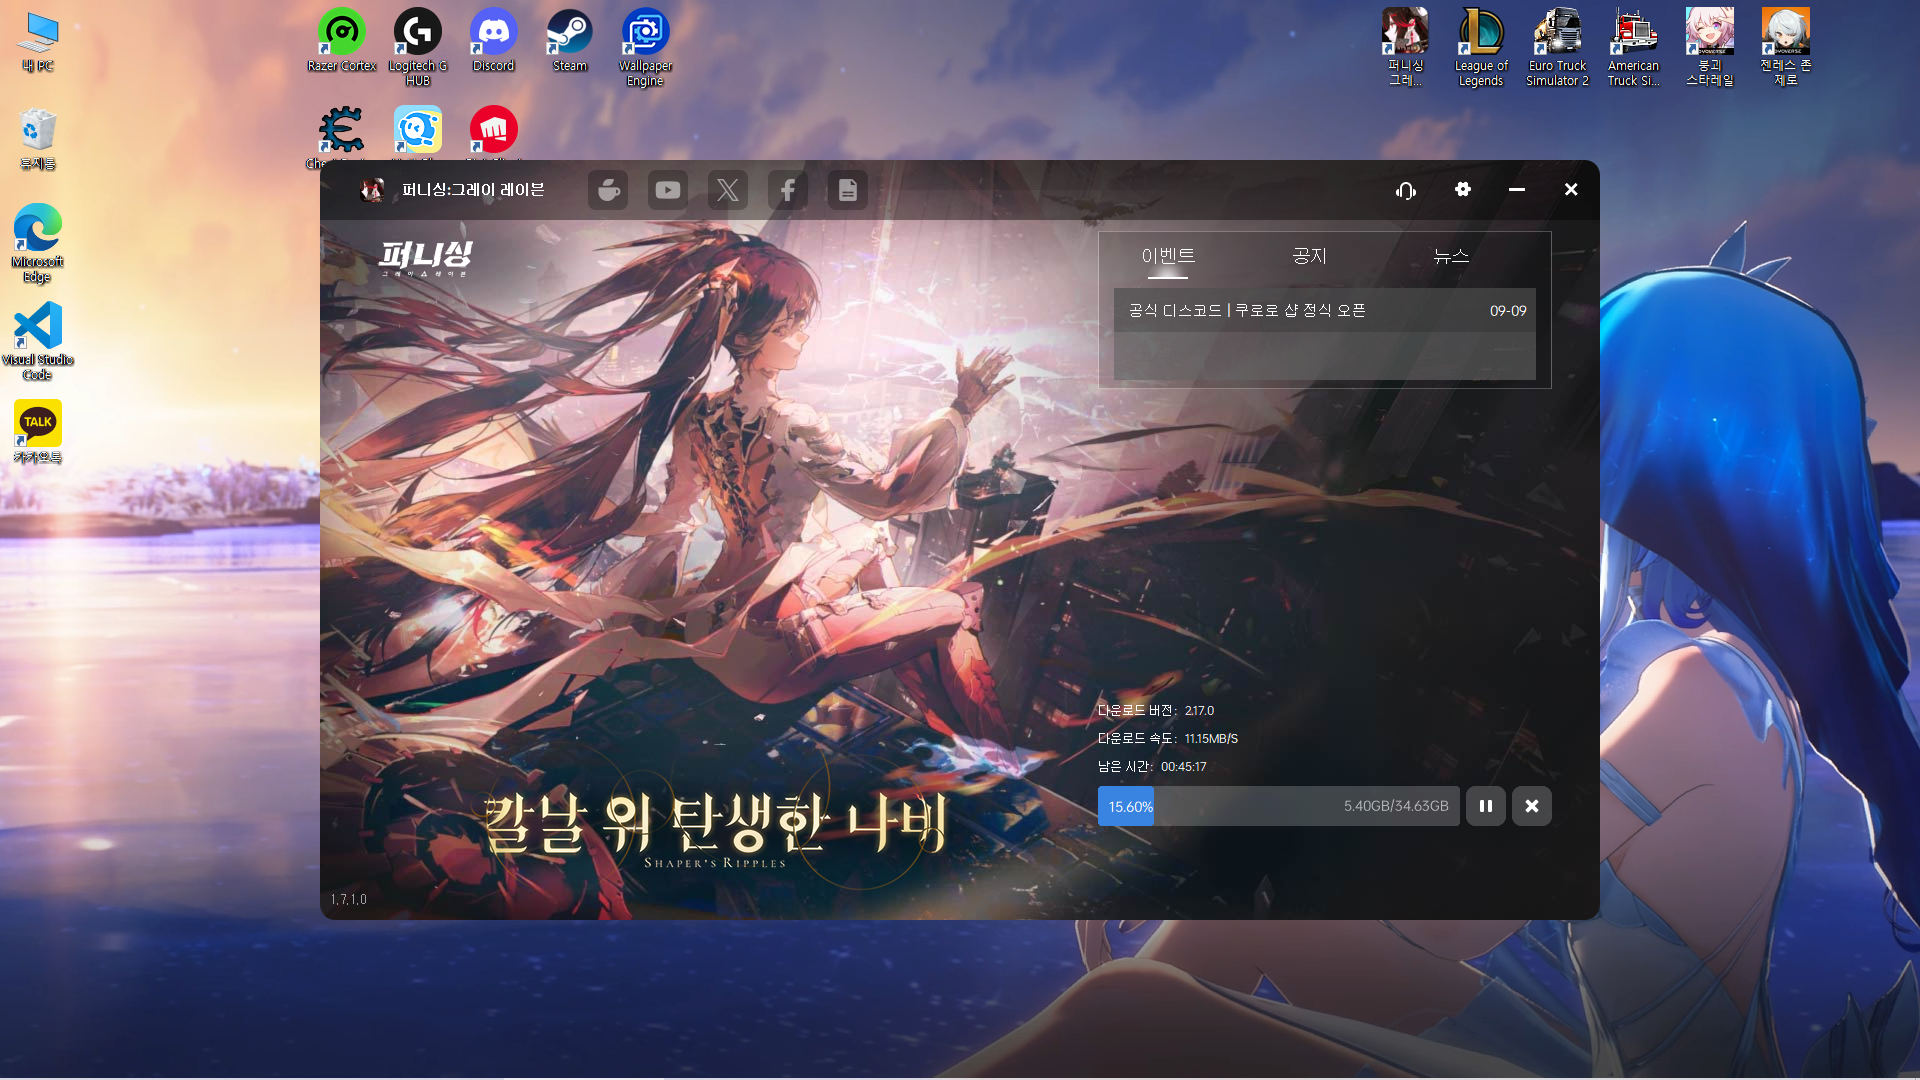
Task: Open the Facebook link icon
Action: click(788, 190)
